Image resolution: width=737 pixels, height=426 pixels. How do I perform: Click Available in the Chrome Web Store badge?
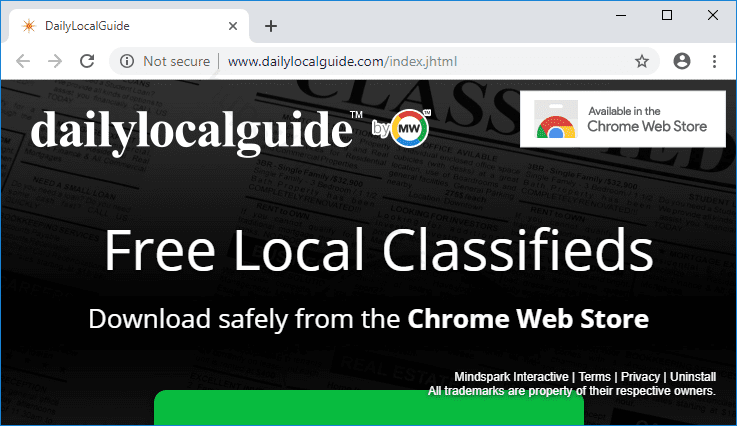coord(622,119)
